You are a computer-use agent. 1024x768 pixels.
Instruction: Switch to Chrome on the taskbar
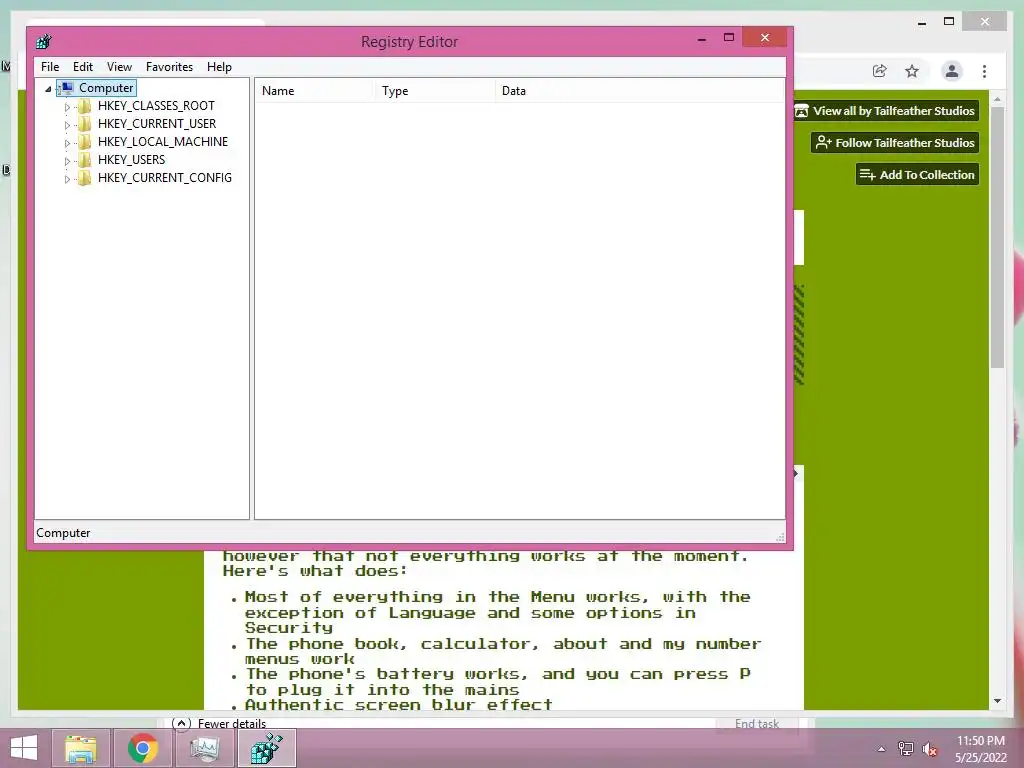142,748
